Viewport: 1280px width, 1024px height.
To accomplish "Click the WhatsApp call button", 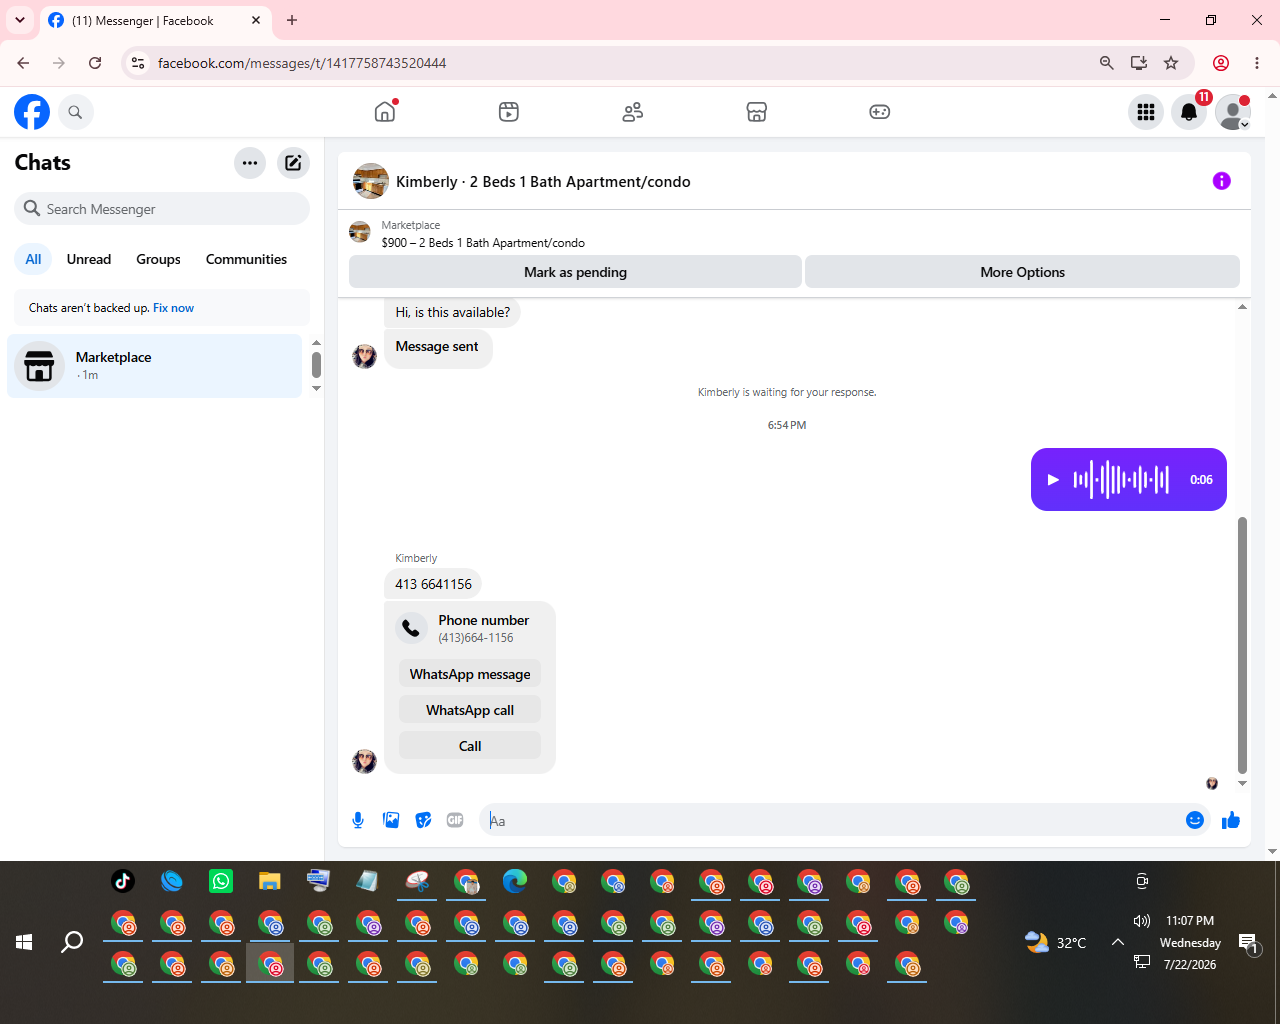I will (470, 710).
